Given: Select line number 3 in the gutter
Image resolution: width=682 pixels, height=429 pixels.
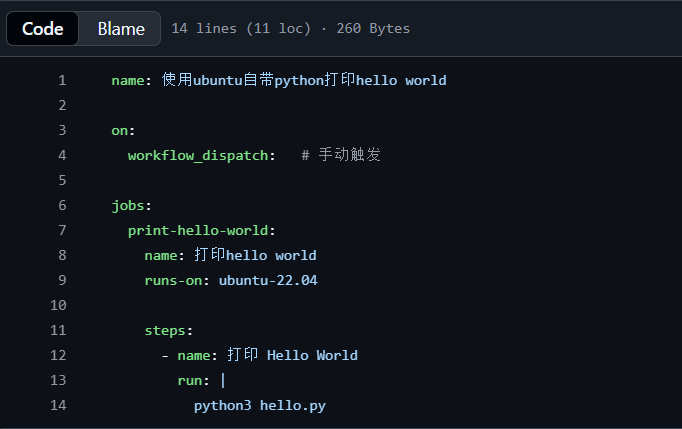Looking at the screenshot, I should [x=62, y=130].
